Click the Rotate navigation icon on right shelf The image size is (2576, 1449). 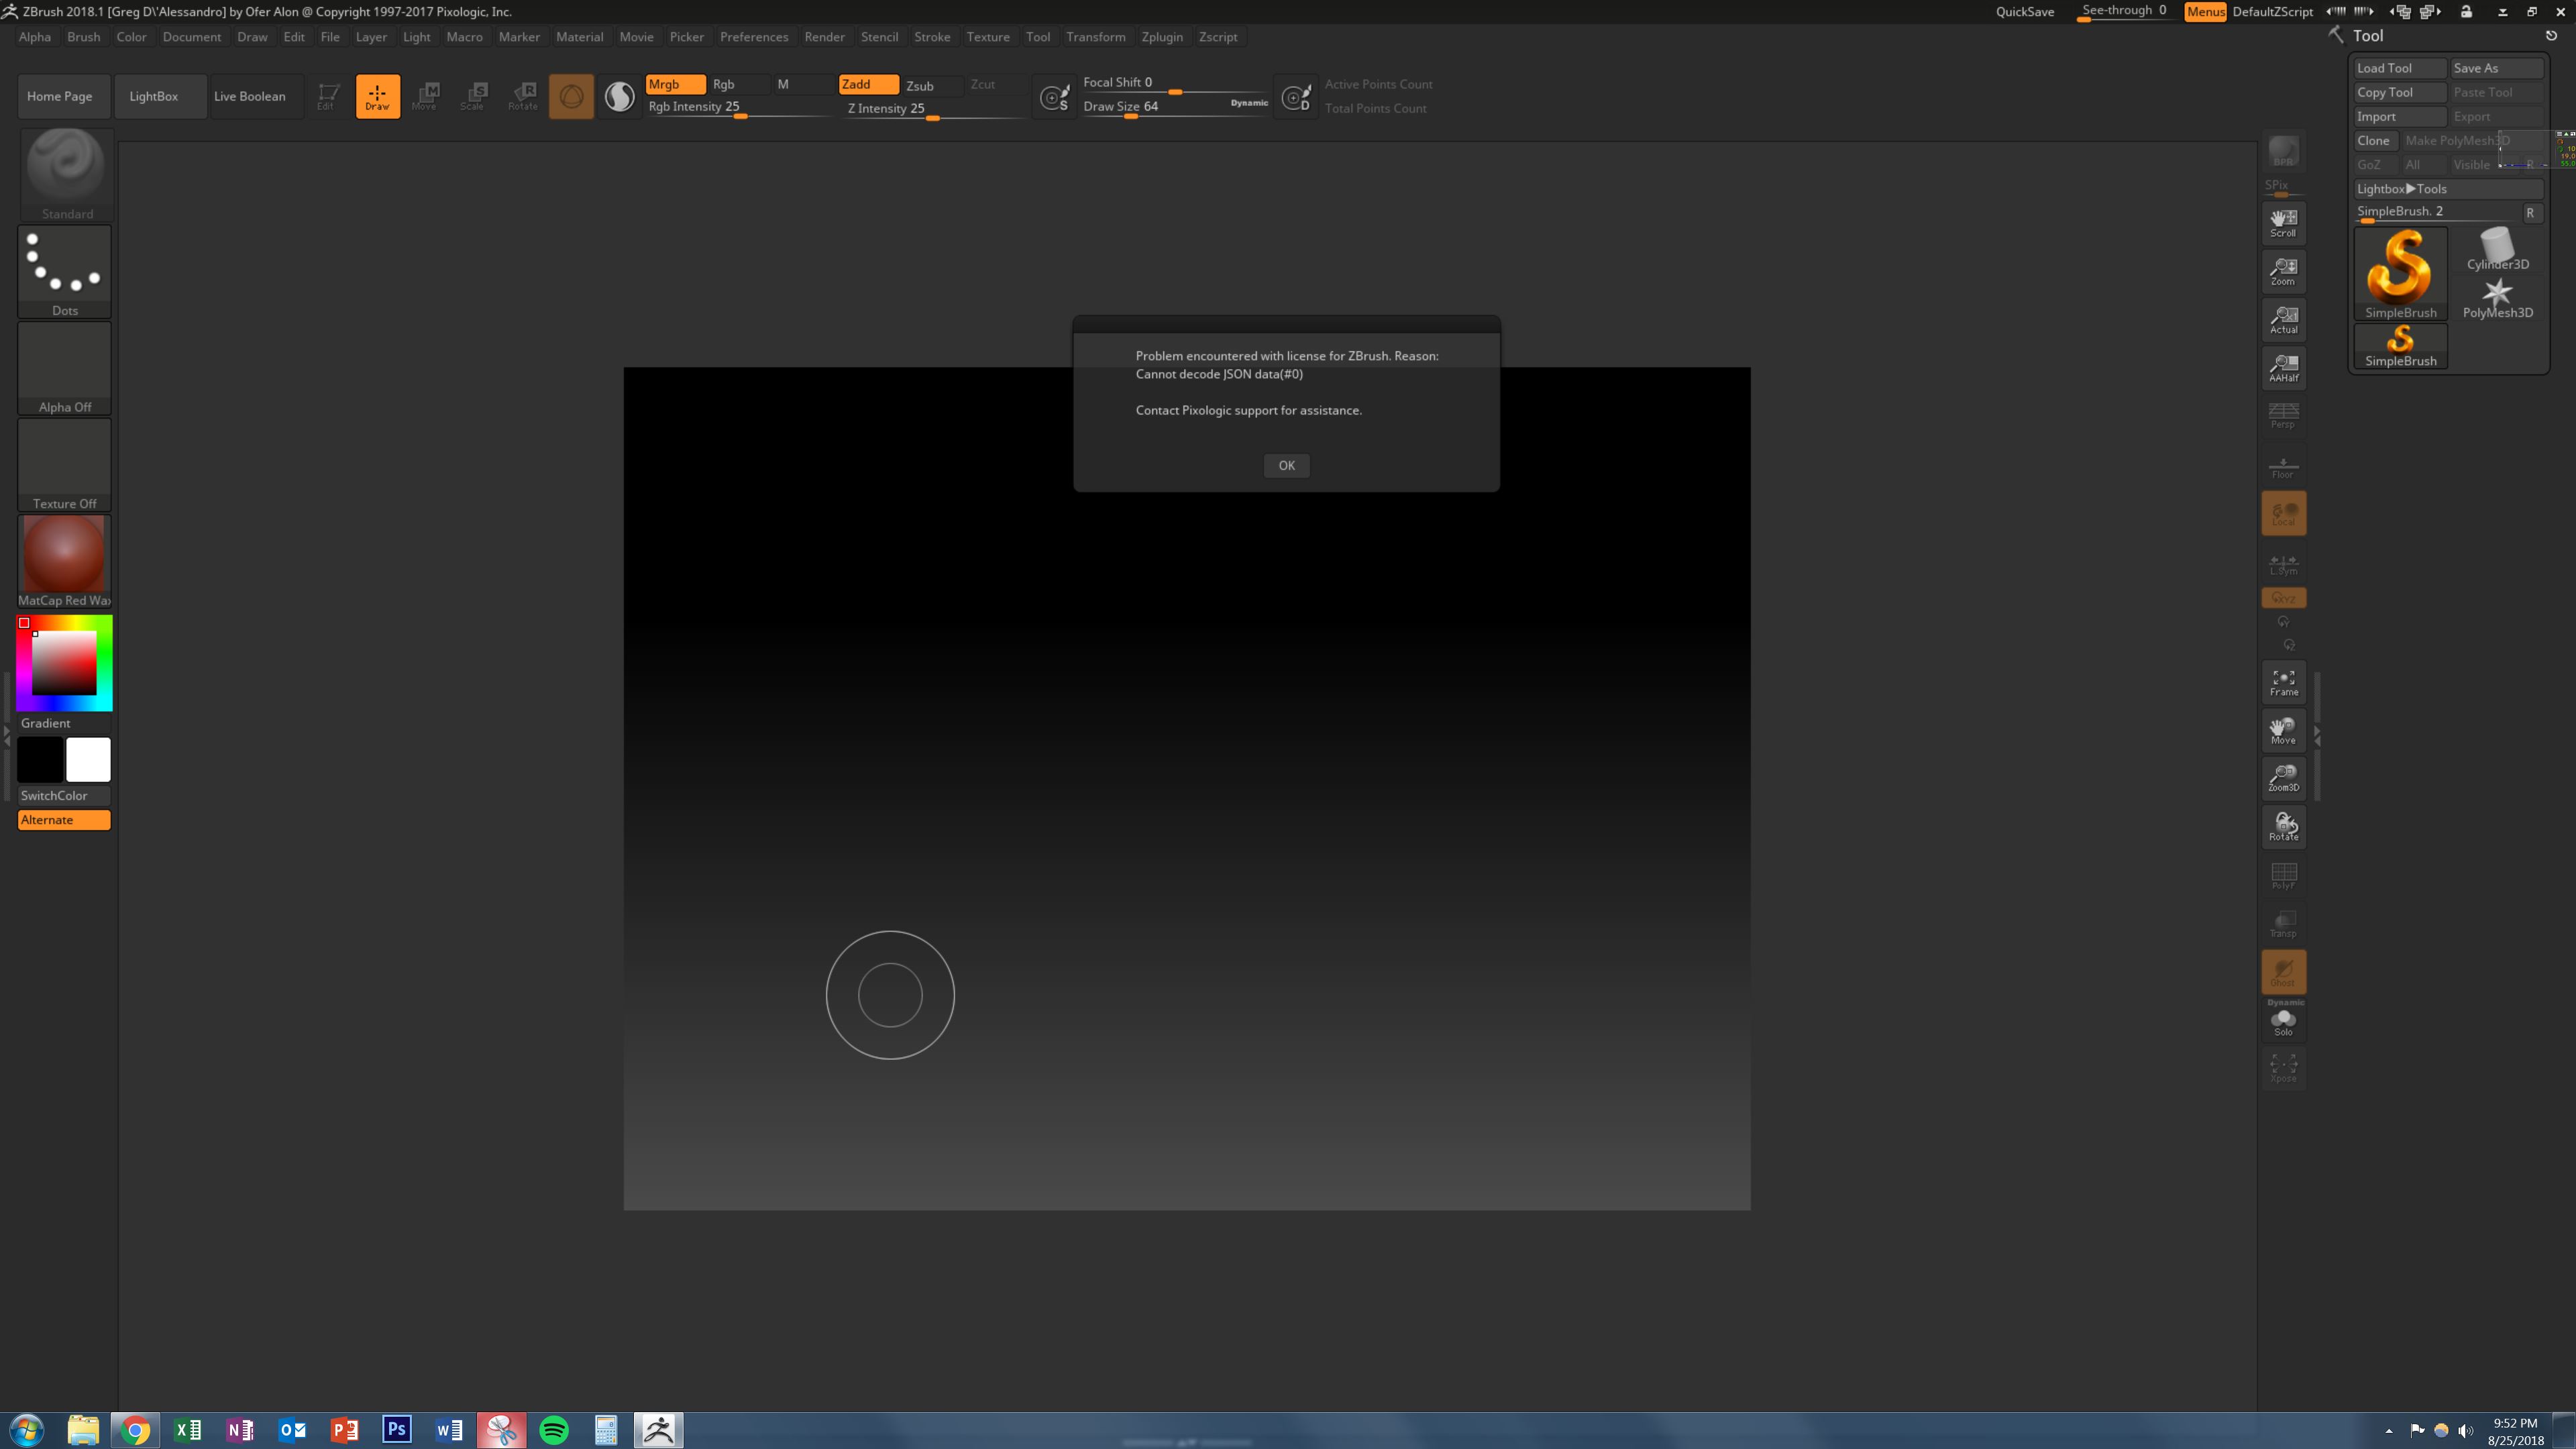(2283, 826)
